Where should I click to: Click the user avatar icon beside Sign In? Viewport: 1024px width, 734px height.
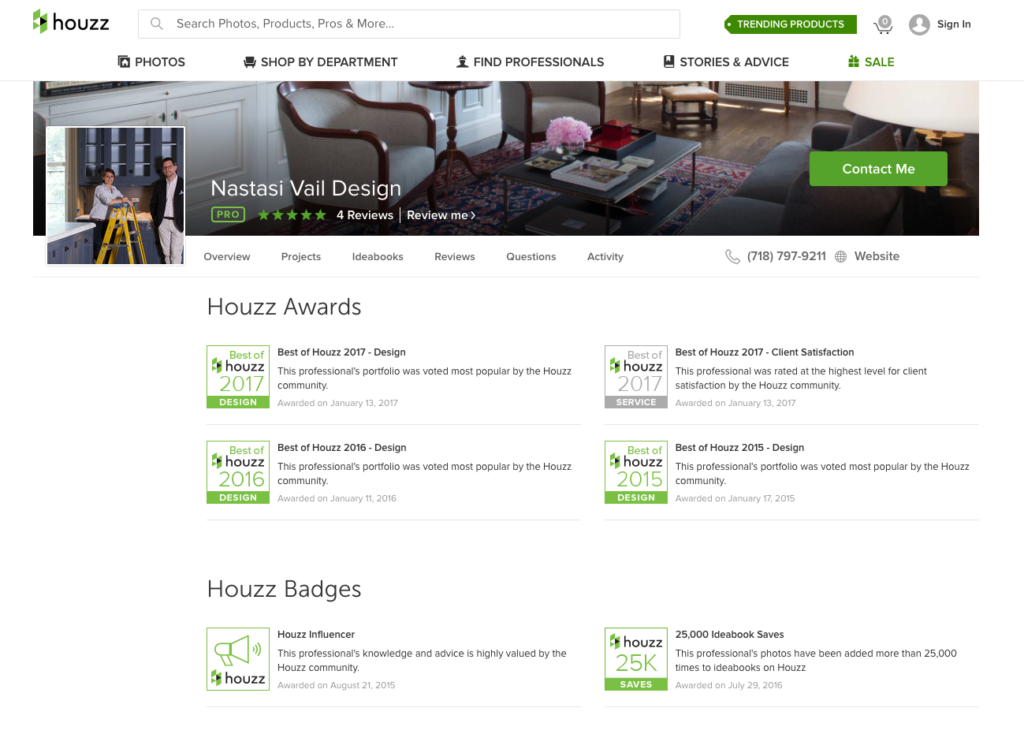[x=919, y=24]
